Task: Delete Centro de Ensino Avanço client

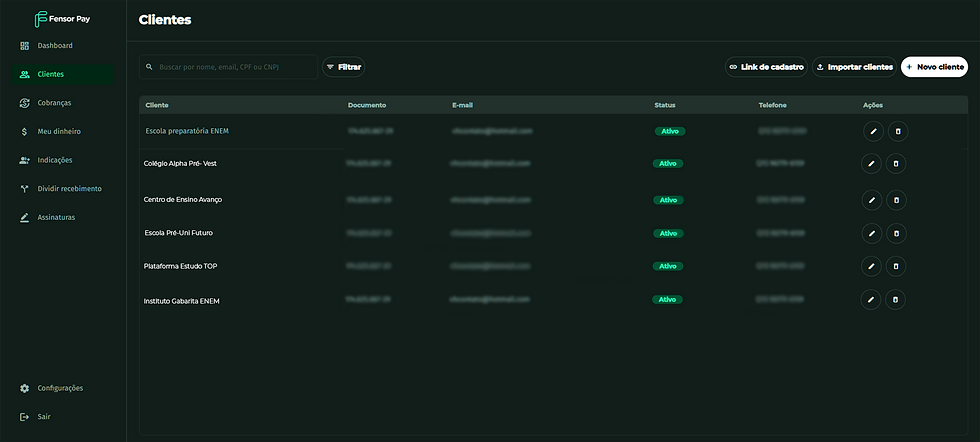Action: tap(896, 200)
